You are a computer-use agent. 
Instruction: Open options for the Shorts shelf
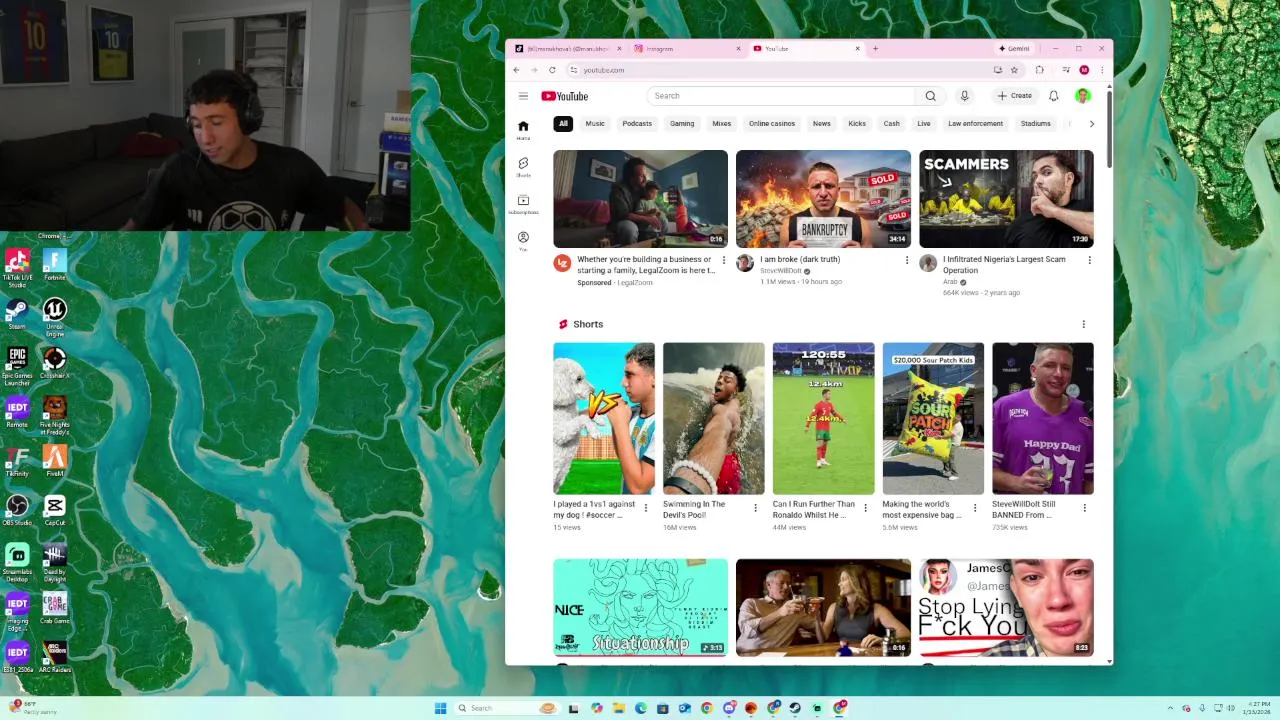pos(1083,324)
